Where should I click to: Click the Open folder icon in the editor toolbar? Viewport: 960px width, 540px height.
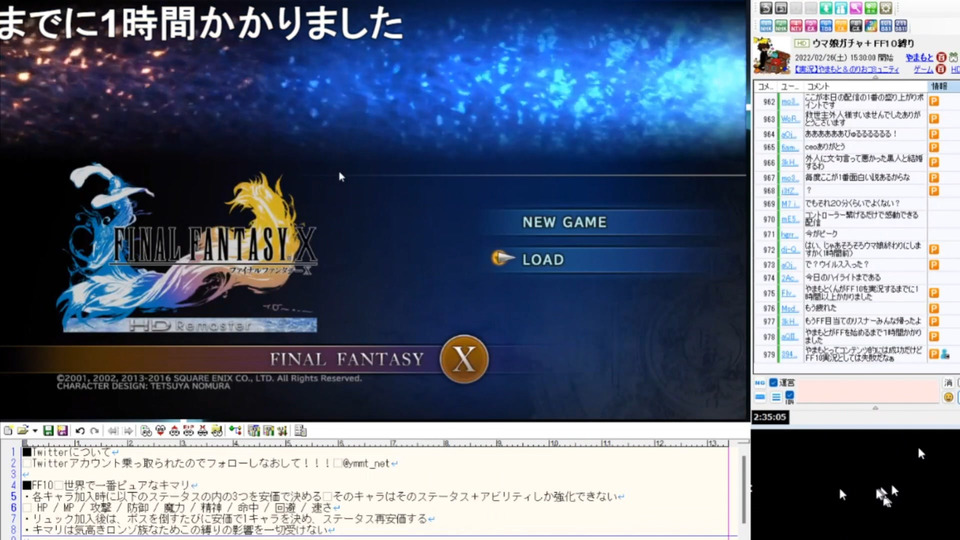tap(23, 430)
